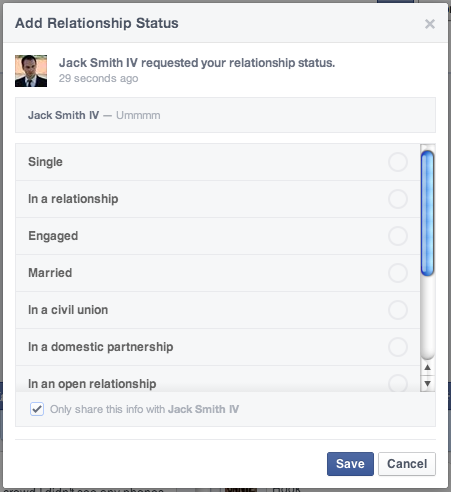The width and height of the screenshot is (451, 492).
Task: Click the blue scrollbar thumb
Action: [428, 213]
